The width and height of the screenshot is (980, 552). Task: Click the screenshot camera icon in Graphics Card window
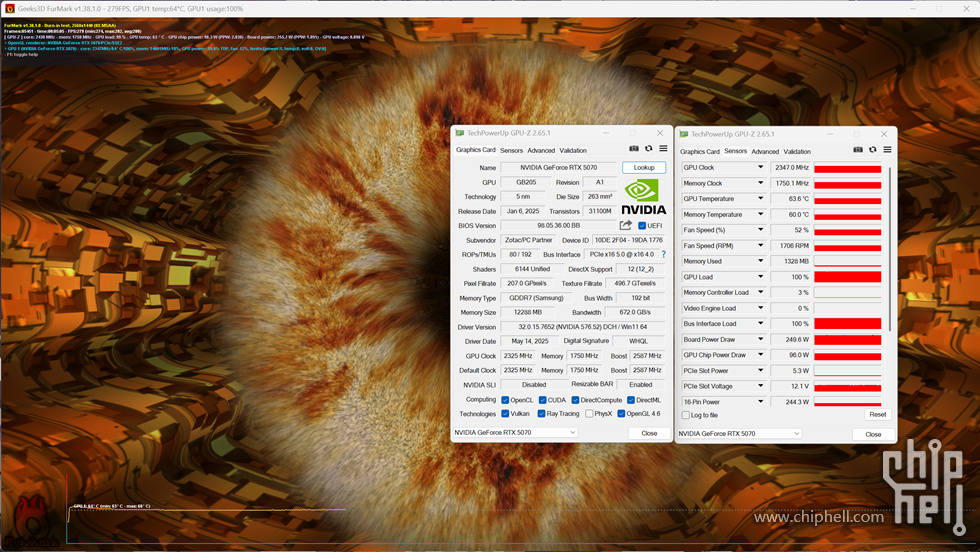[x=634, y=149]
